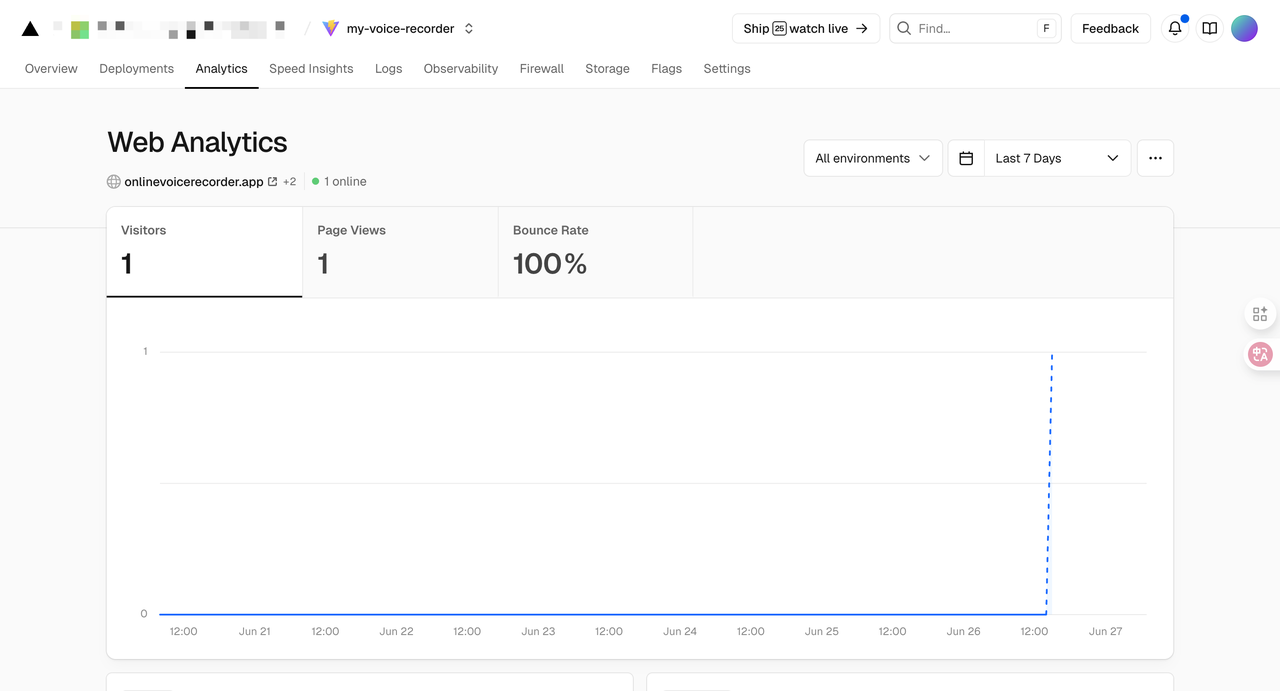Viewport: 1280px width, 691px height.
Task: Click the translate extension floating icon
Action: pos(1260,355)
